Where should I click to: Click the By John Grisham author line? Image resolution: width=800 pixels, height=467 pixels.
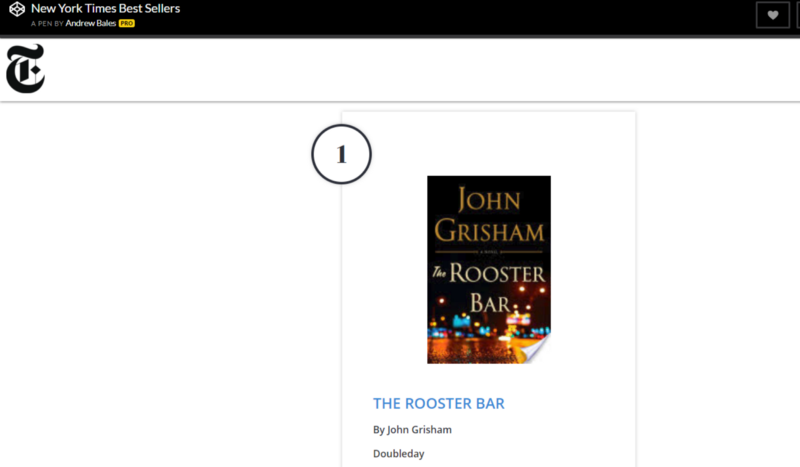412,430
